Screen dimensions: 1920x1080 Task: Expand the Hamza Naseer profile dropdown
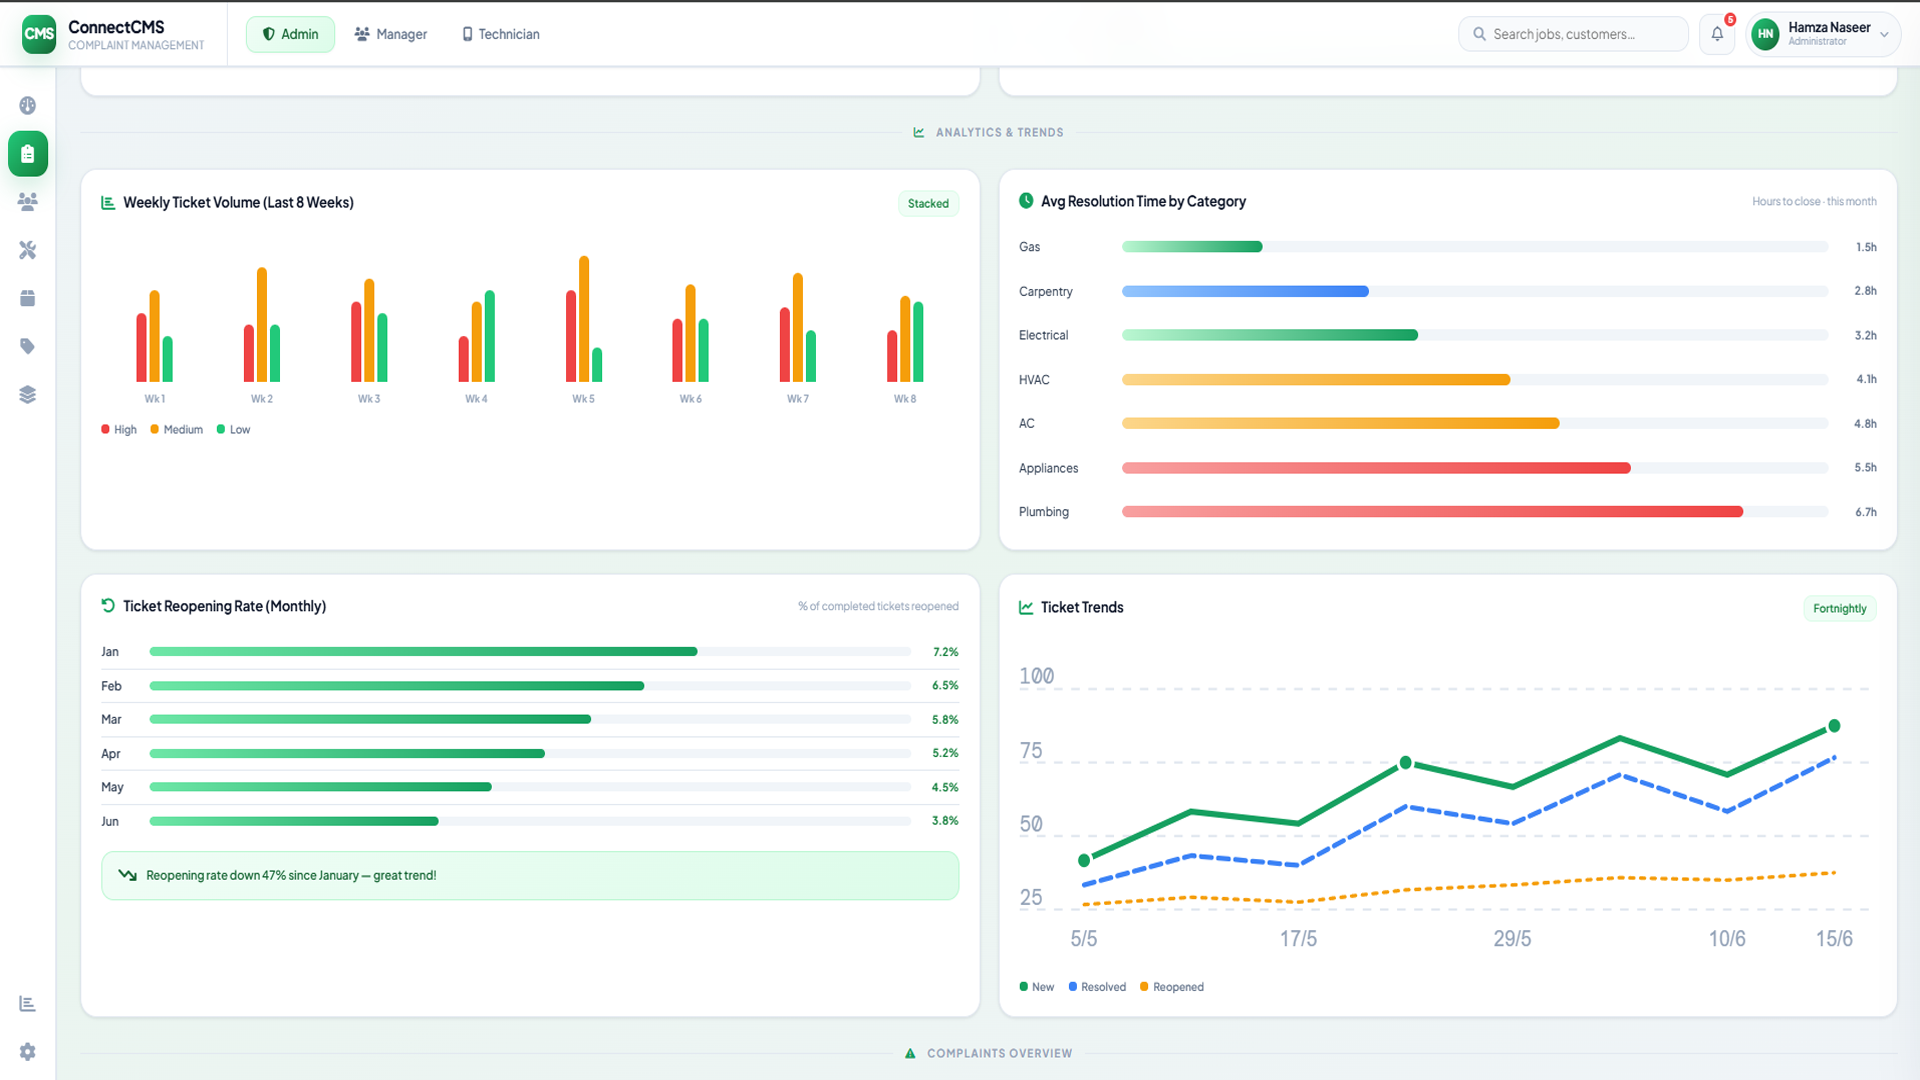point(1823,34)
